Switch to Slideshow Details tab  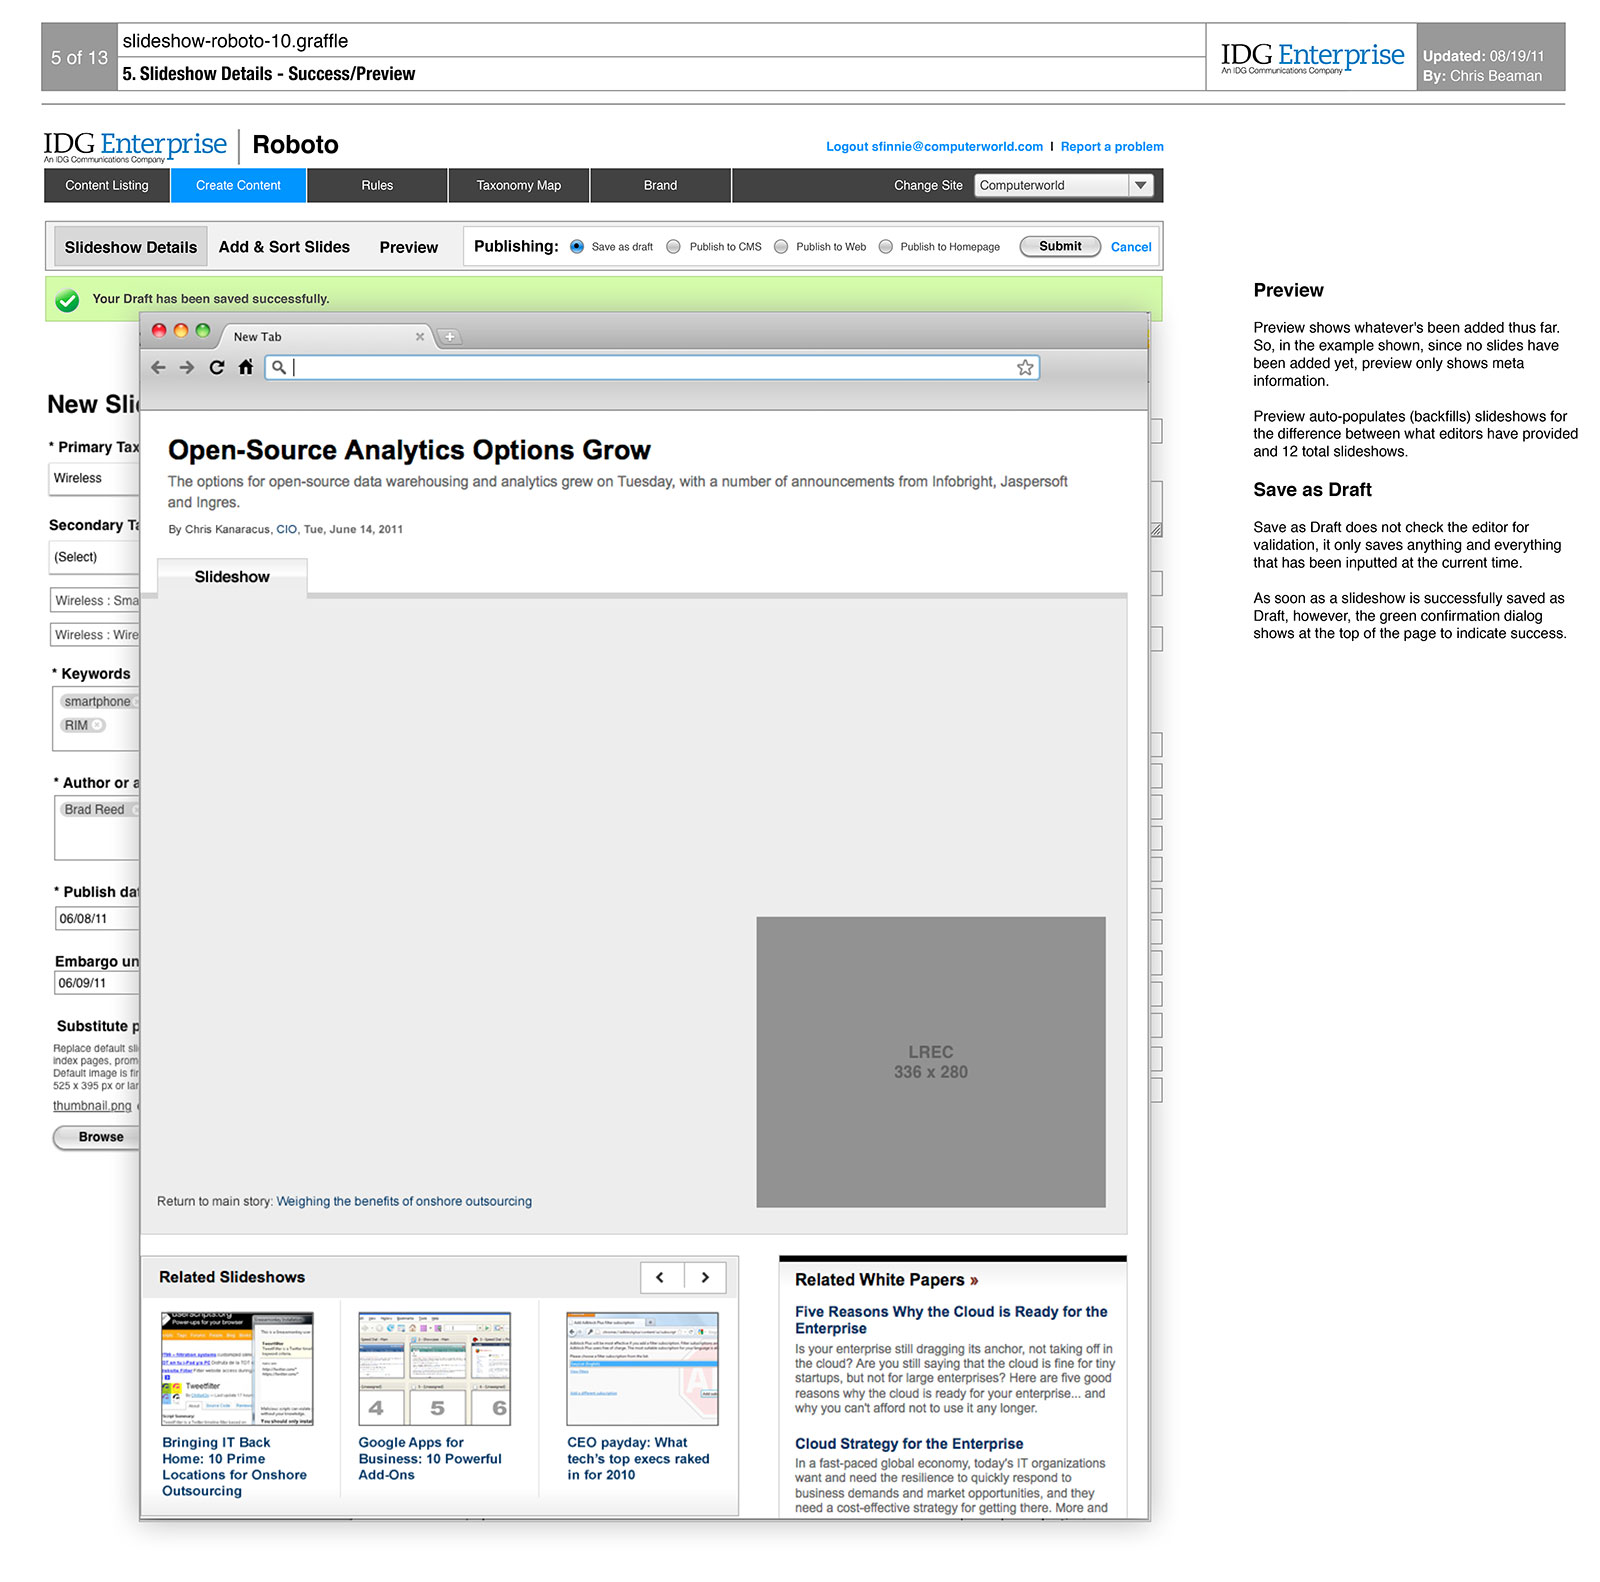tap(131, 247)
